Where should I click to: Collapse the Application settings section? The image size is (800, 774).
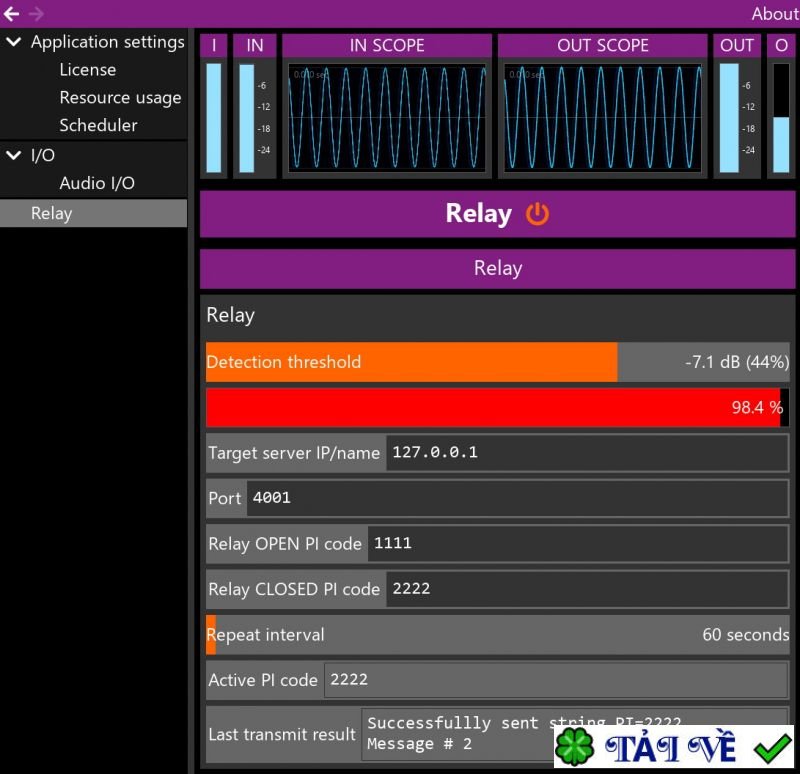(13, 42)
